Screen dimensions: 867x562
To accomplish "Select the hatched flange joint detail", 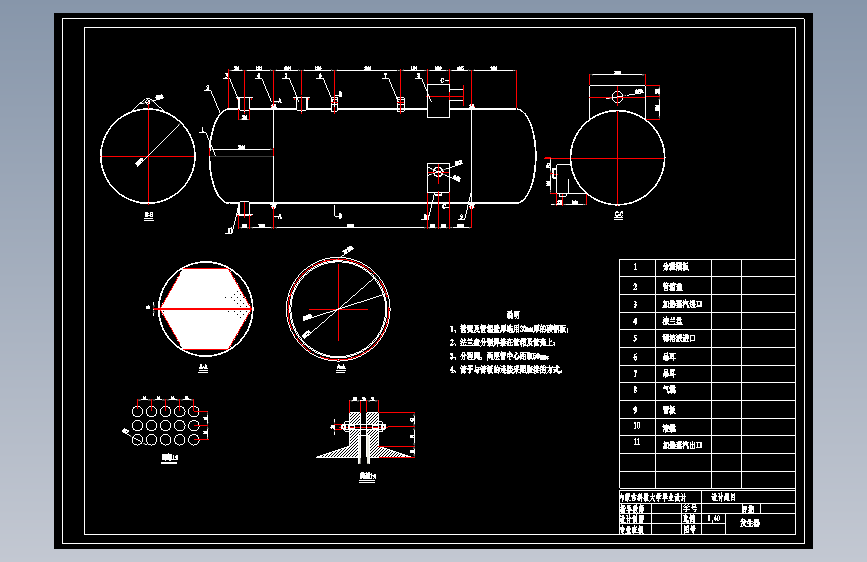I will coord(366,431).
